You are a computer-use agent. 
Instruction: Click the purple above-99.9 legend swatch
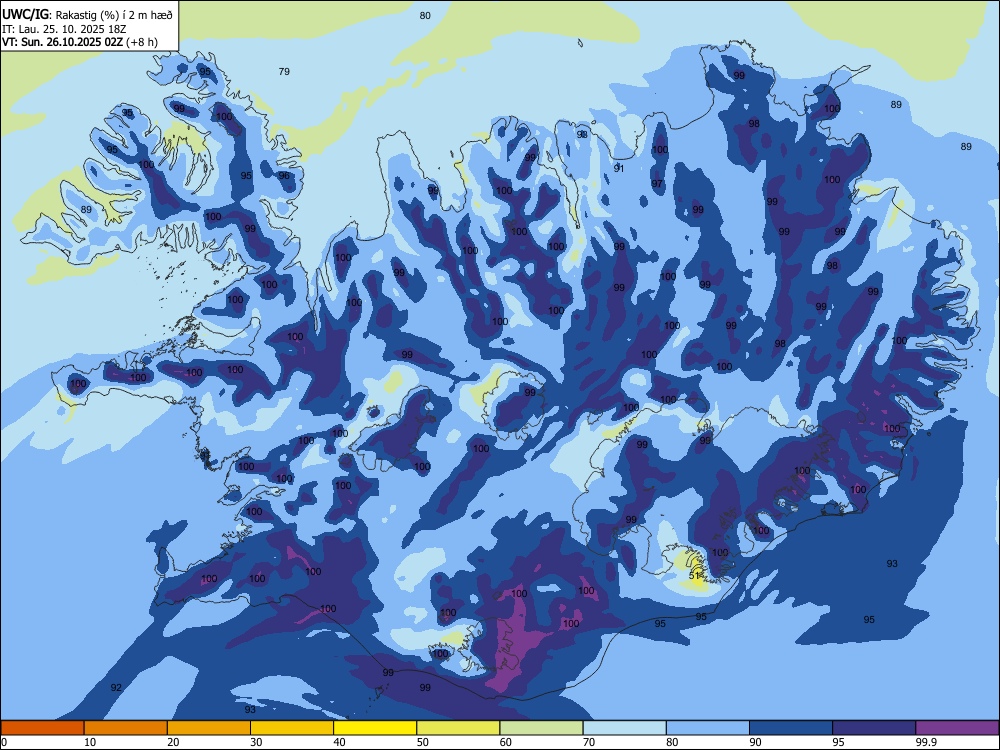coord(957,728)
